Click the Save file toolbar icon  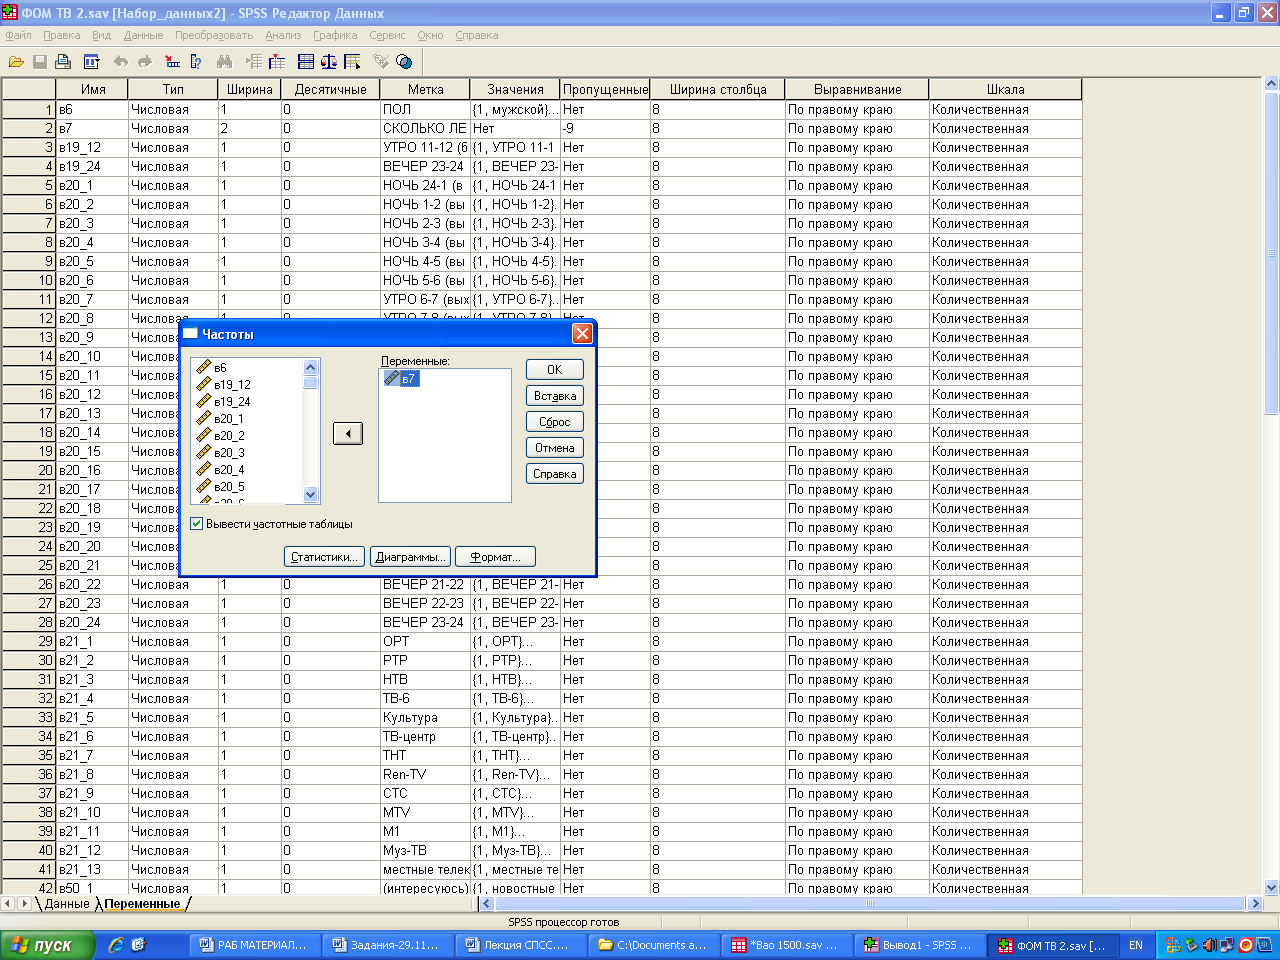pos(40,62)
